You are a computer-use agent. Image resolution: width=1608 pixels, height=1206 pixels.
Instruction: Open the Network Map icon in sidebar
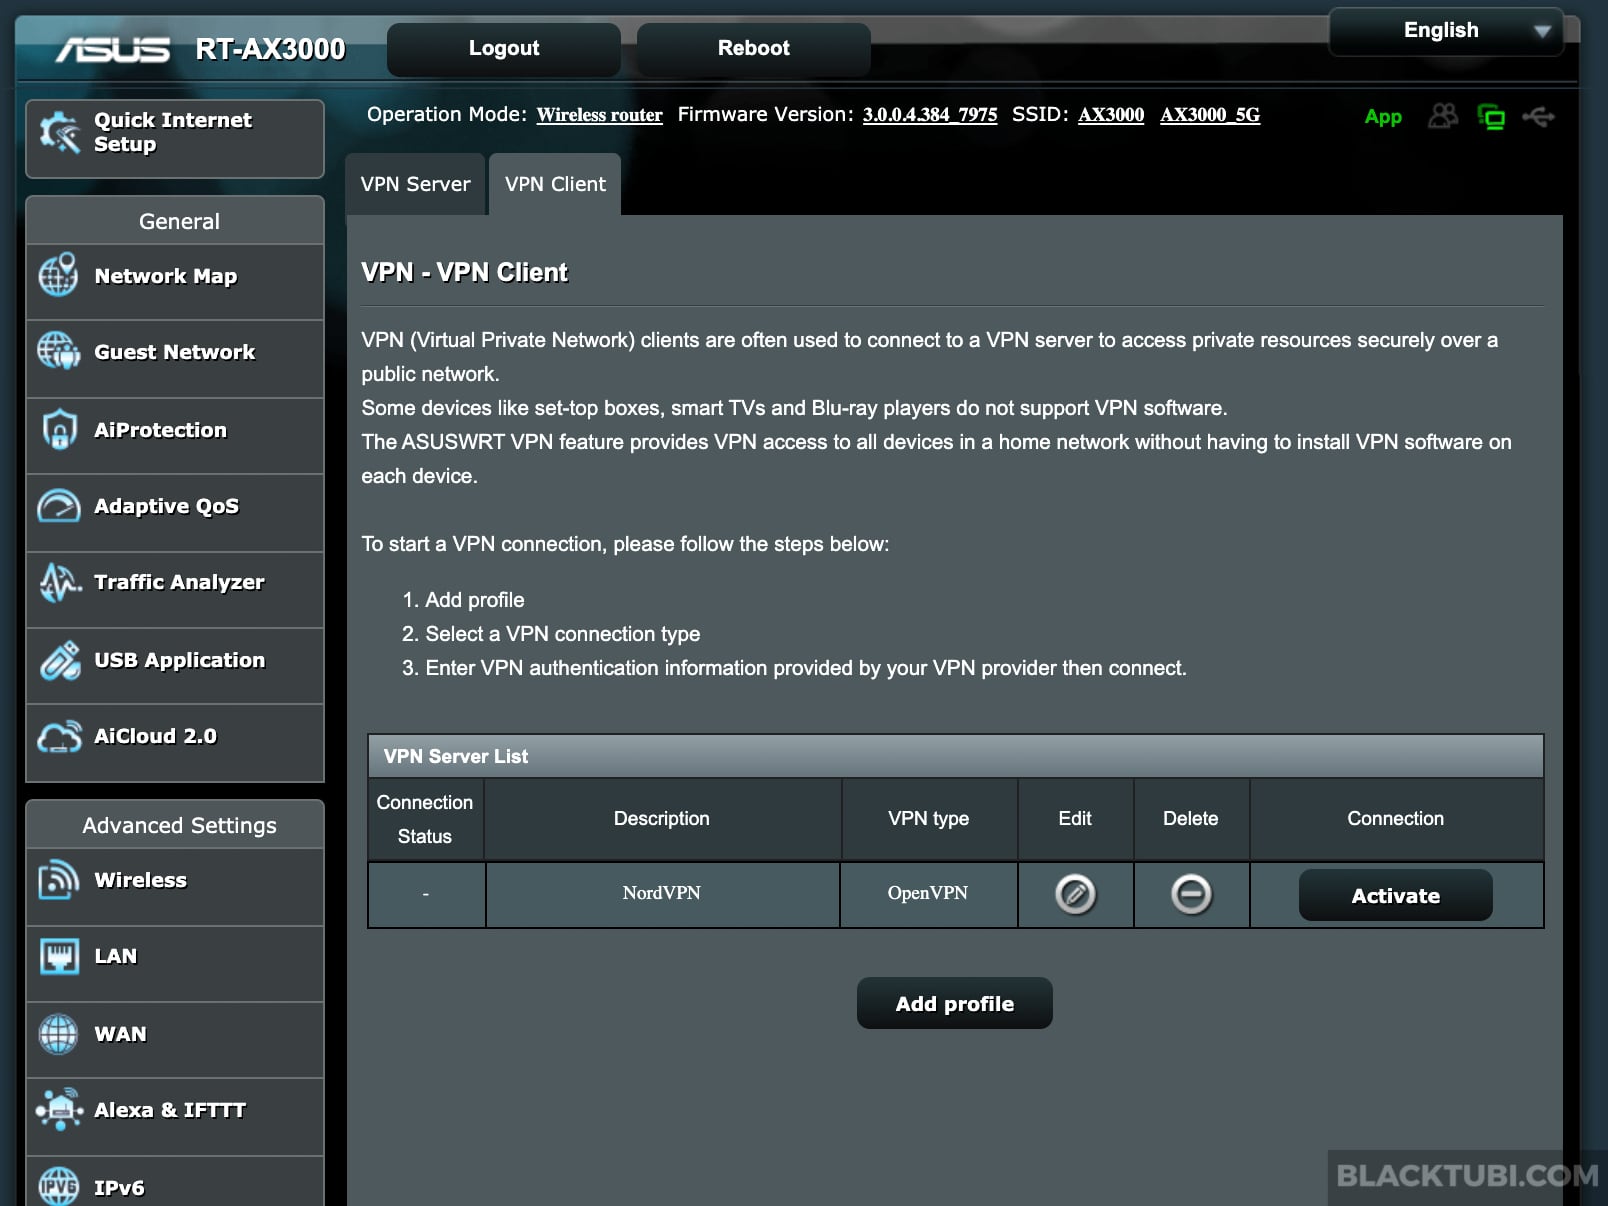click(x=58, y=276)
